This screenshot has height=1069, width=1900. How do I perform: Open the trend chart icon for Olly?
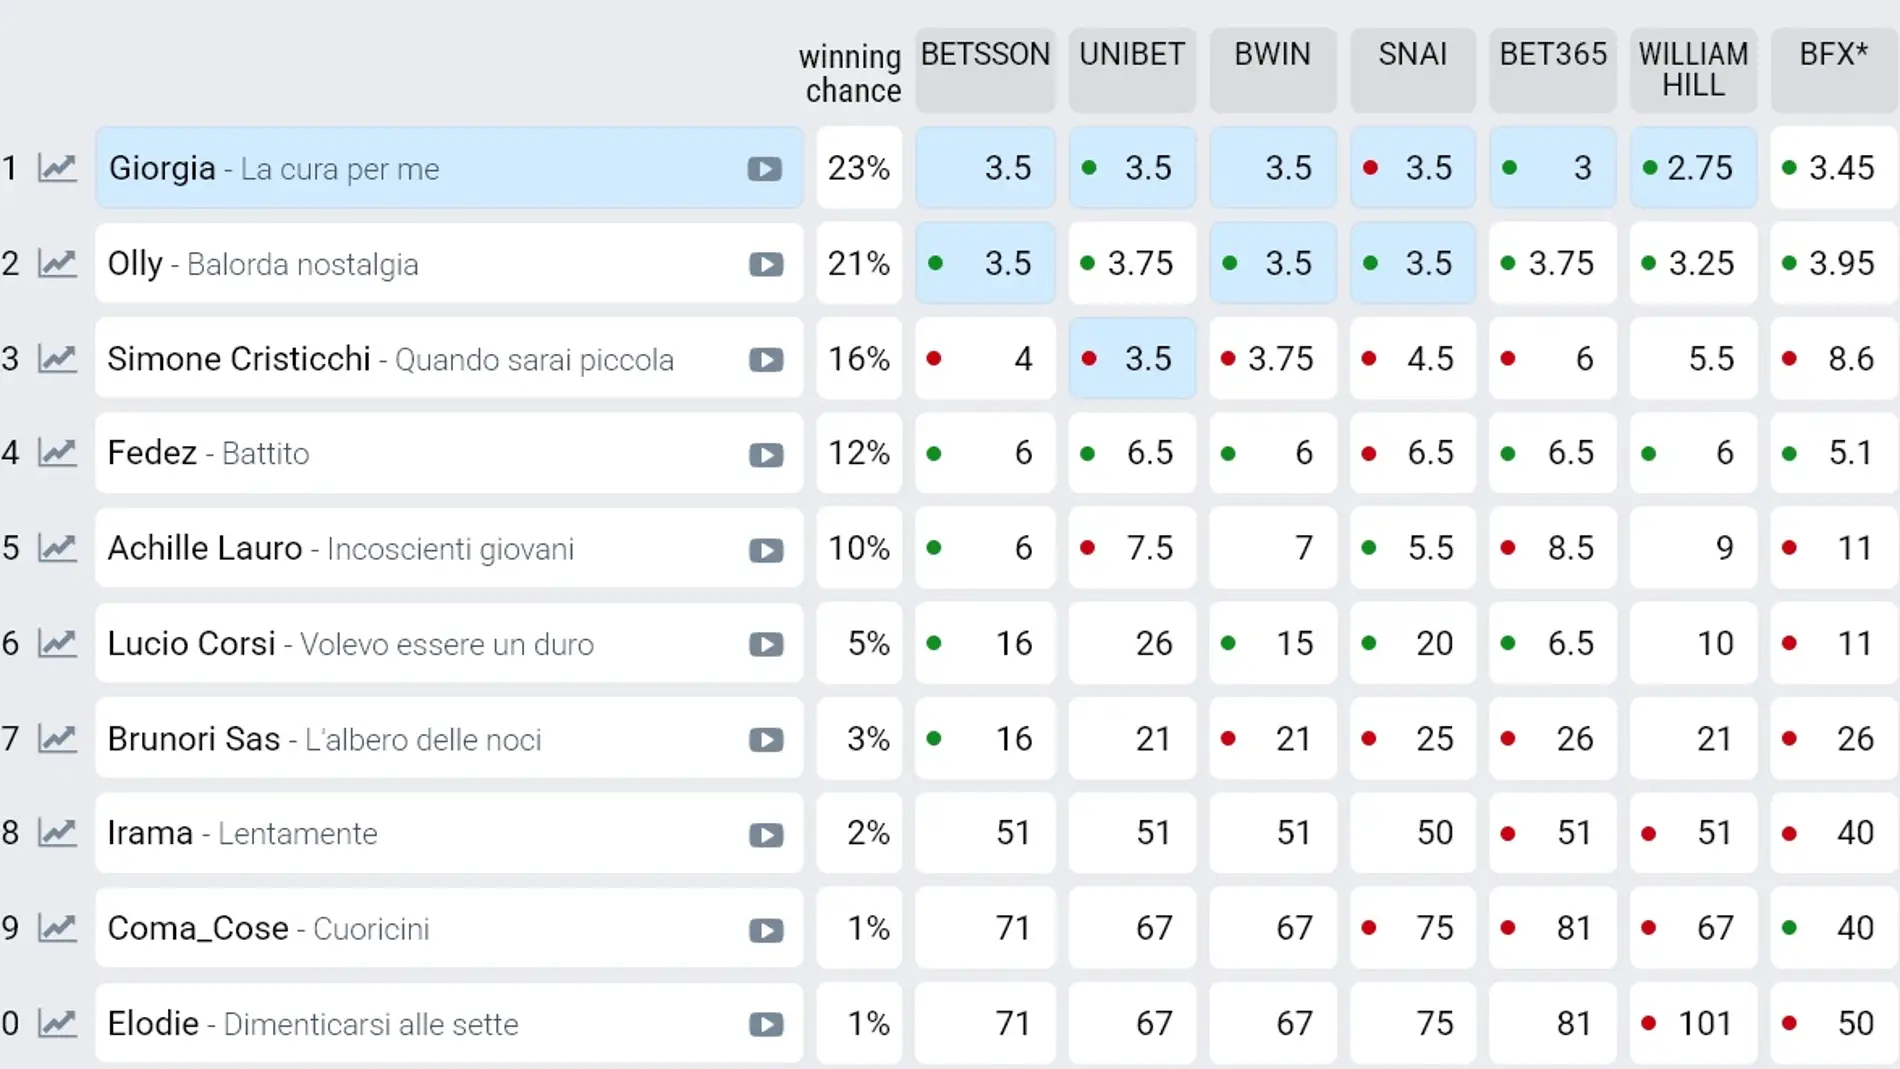57,263
